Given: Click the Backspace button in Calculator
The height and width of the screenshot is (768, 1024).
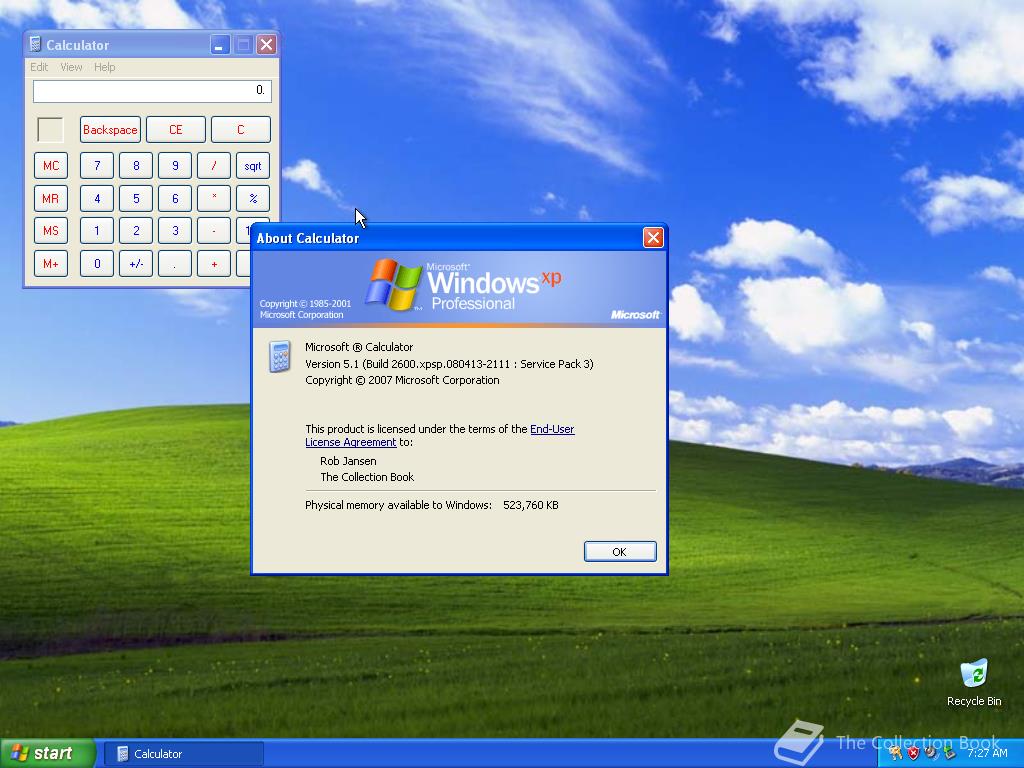Looking at the screenshot, I should (x=110, y=129).
